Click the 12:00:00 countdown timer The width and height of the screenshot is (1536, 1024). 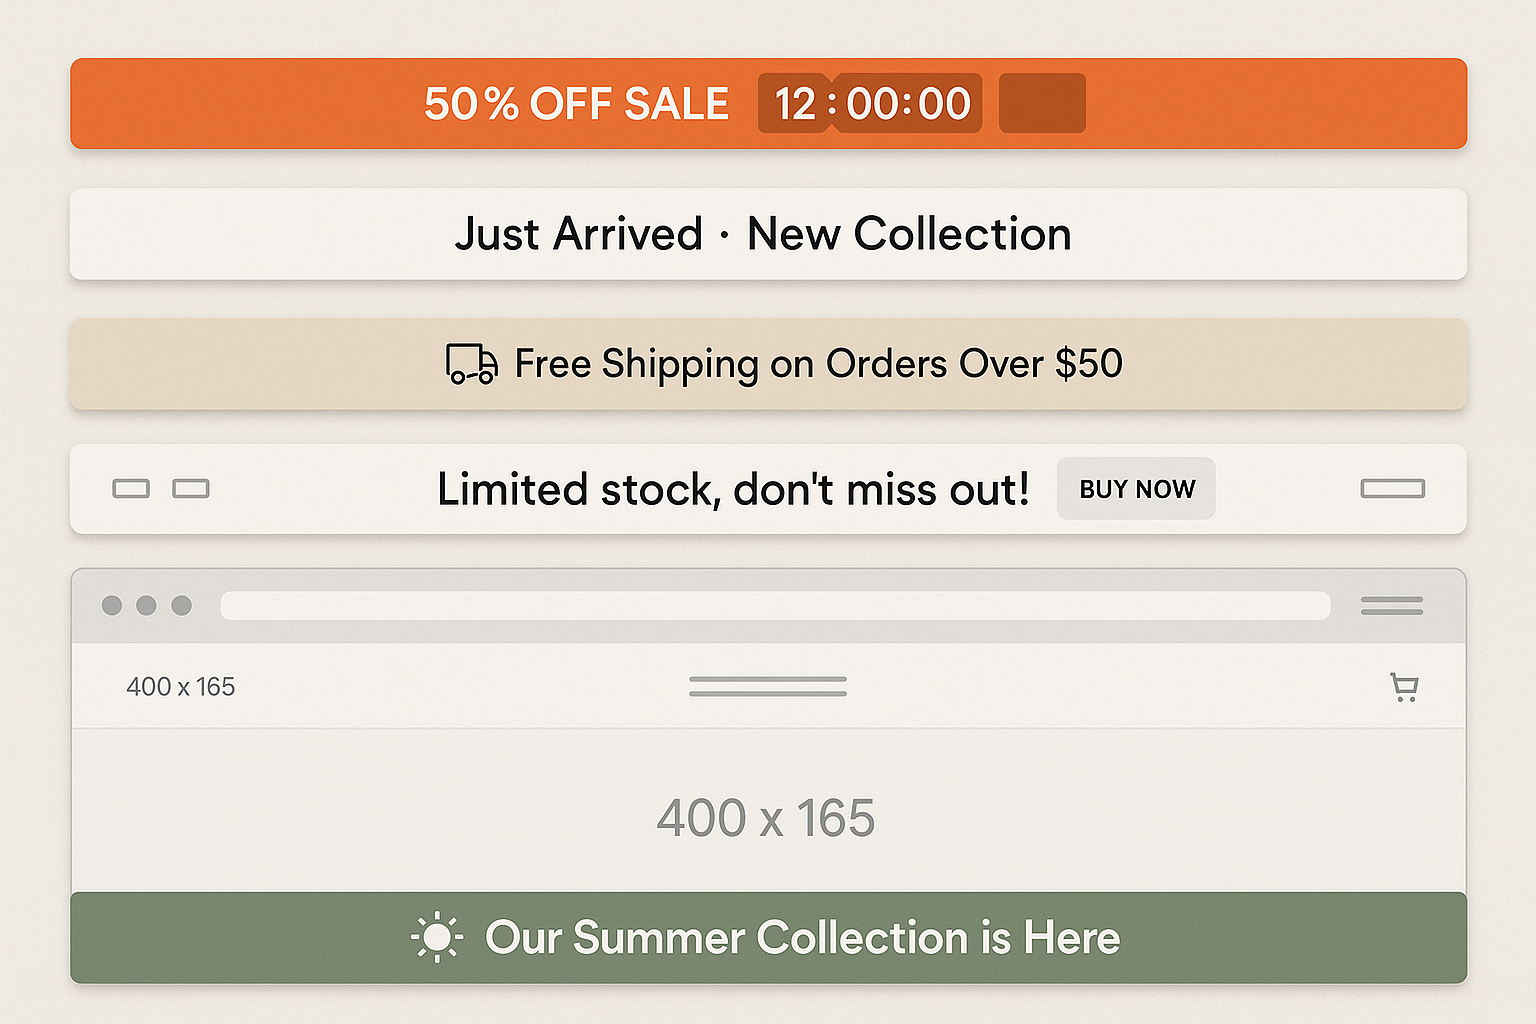click(x=868, y=102)
